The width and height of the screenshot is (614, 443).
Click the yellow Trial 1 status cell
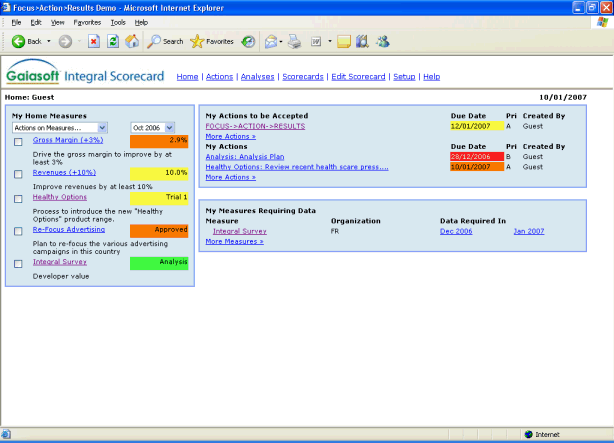click(159, 198)
